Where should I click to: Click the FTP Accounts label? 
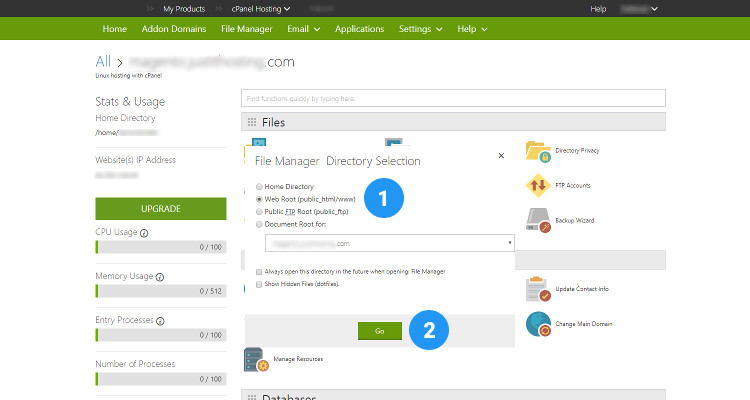(x=573, y=186)
